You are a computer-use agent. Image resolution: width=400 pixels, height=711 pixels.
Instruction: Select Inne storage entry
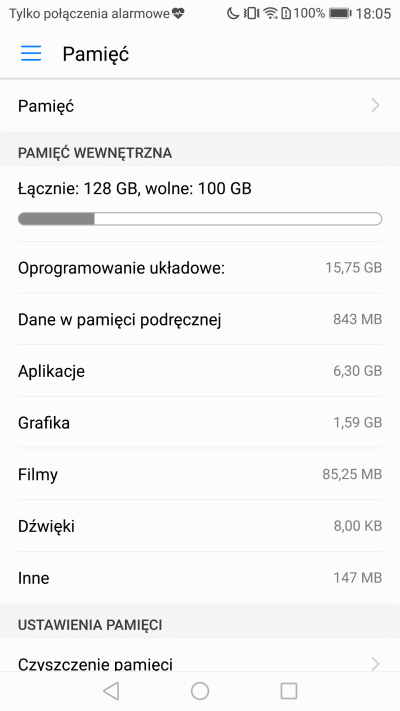(200, 578)
